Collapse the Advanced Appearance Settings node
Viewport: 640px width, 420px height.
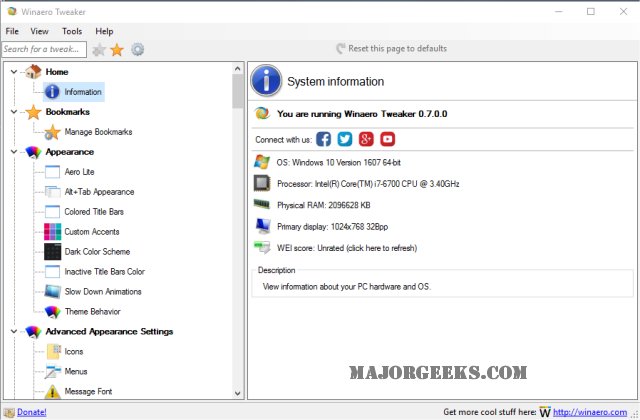tap(12, 332)
